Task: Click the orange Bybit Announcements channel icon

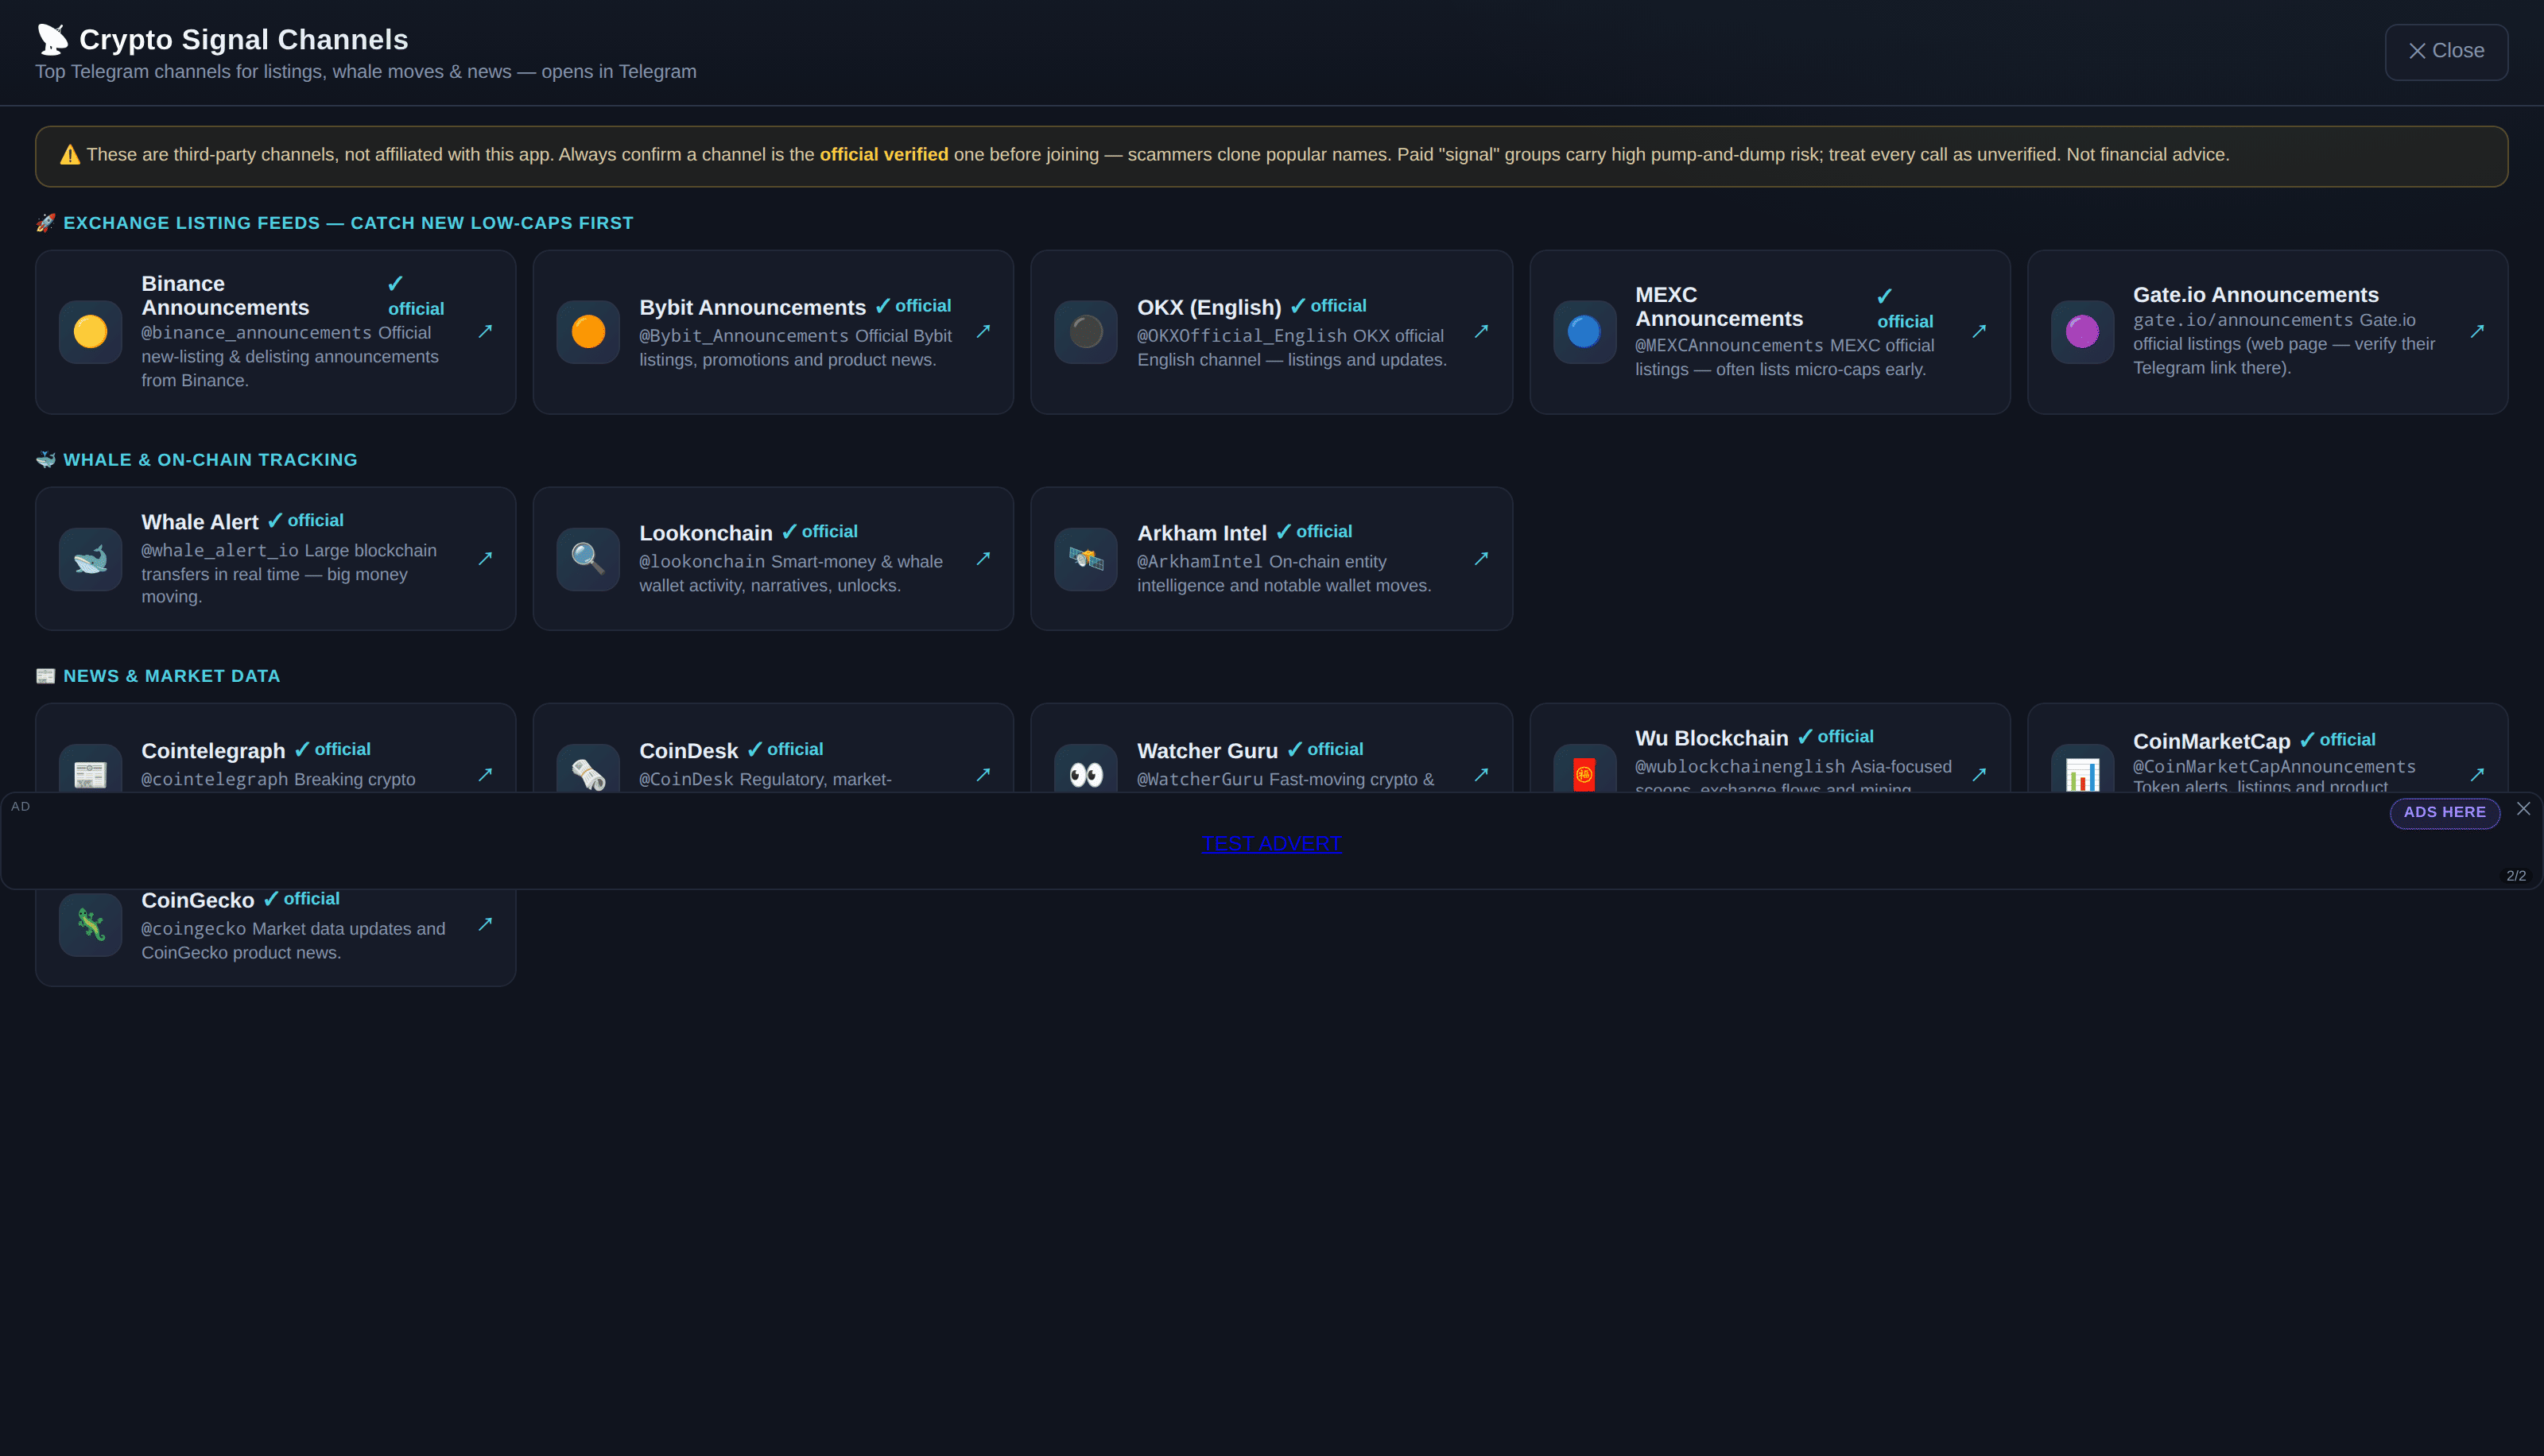Action: 588,331
